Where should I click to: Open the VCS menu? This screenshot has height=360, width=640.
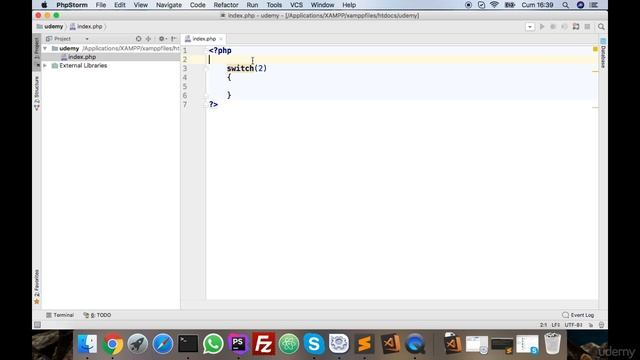[296, 5]
